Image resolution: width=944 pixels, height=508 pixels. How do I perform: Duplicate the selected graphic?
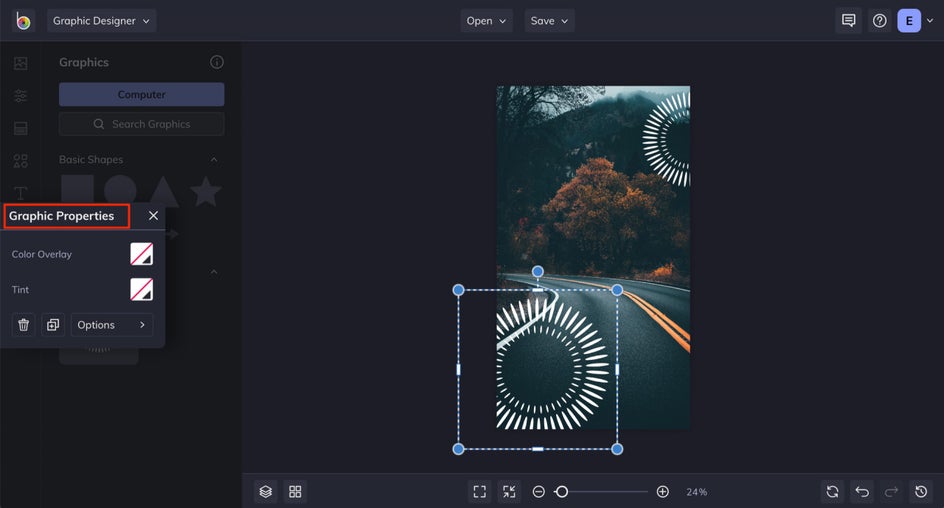click(53, 325)
